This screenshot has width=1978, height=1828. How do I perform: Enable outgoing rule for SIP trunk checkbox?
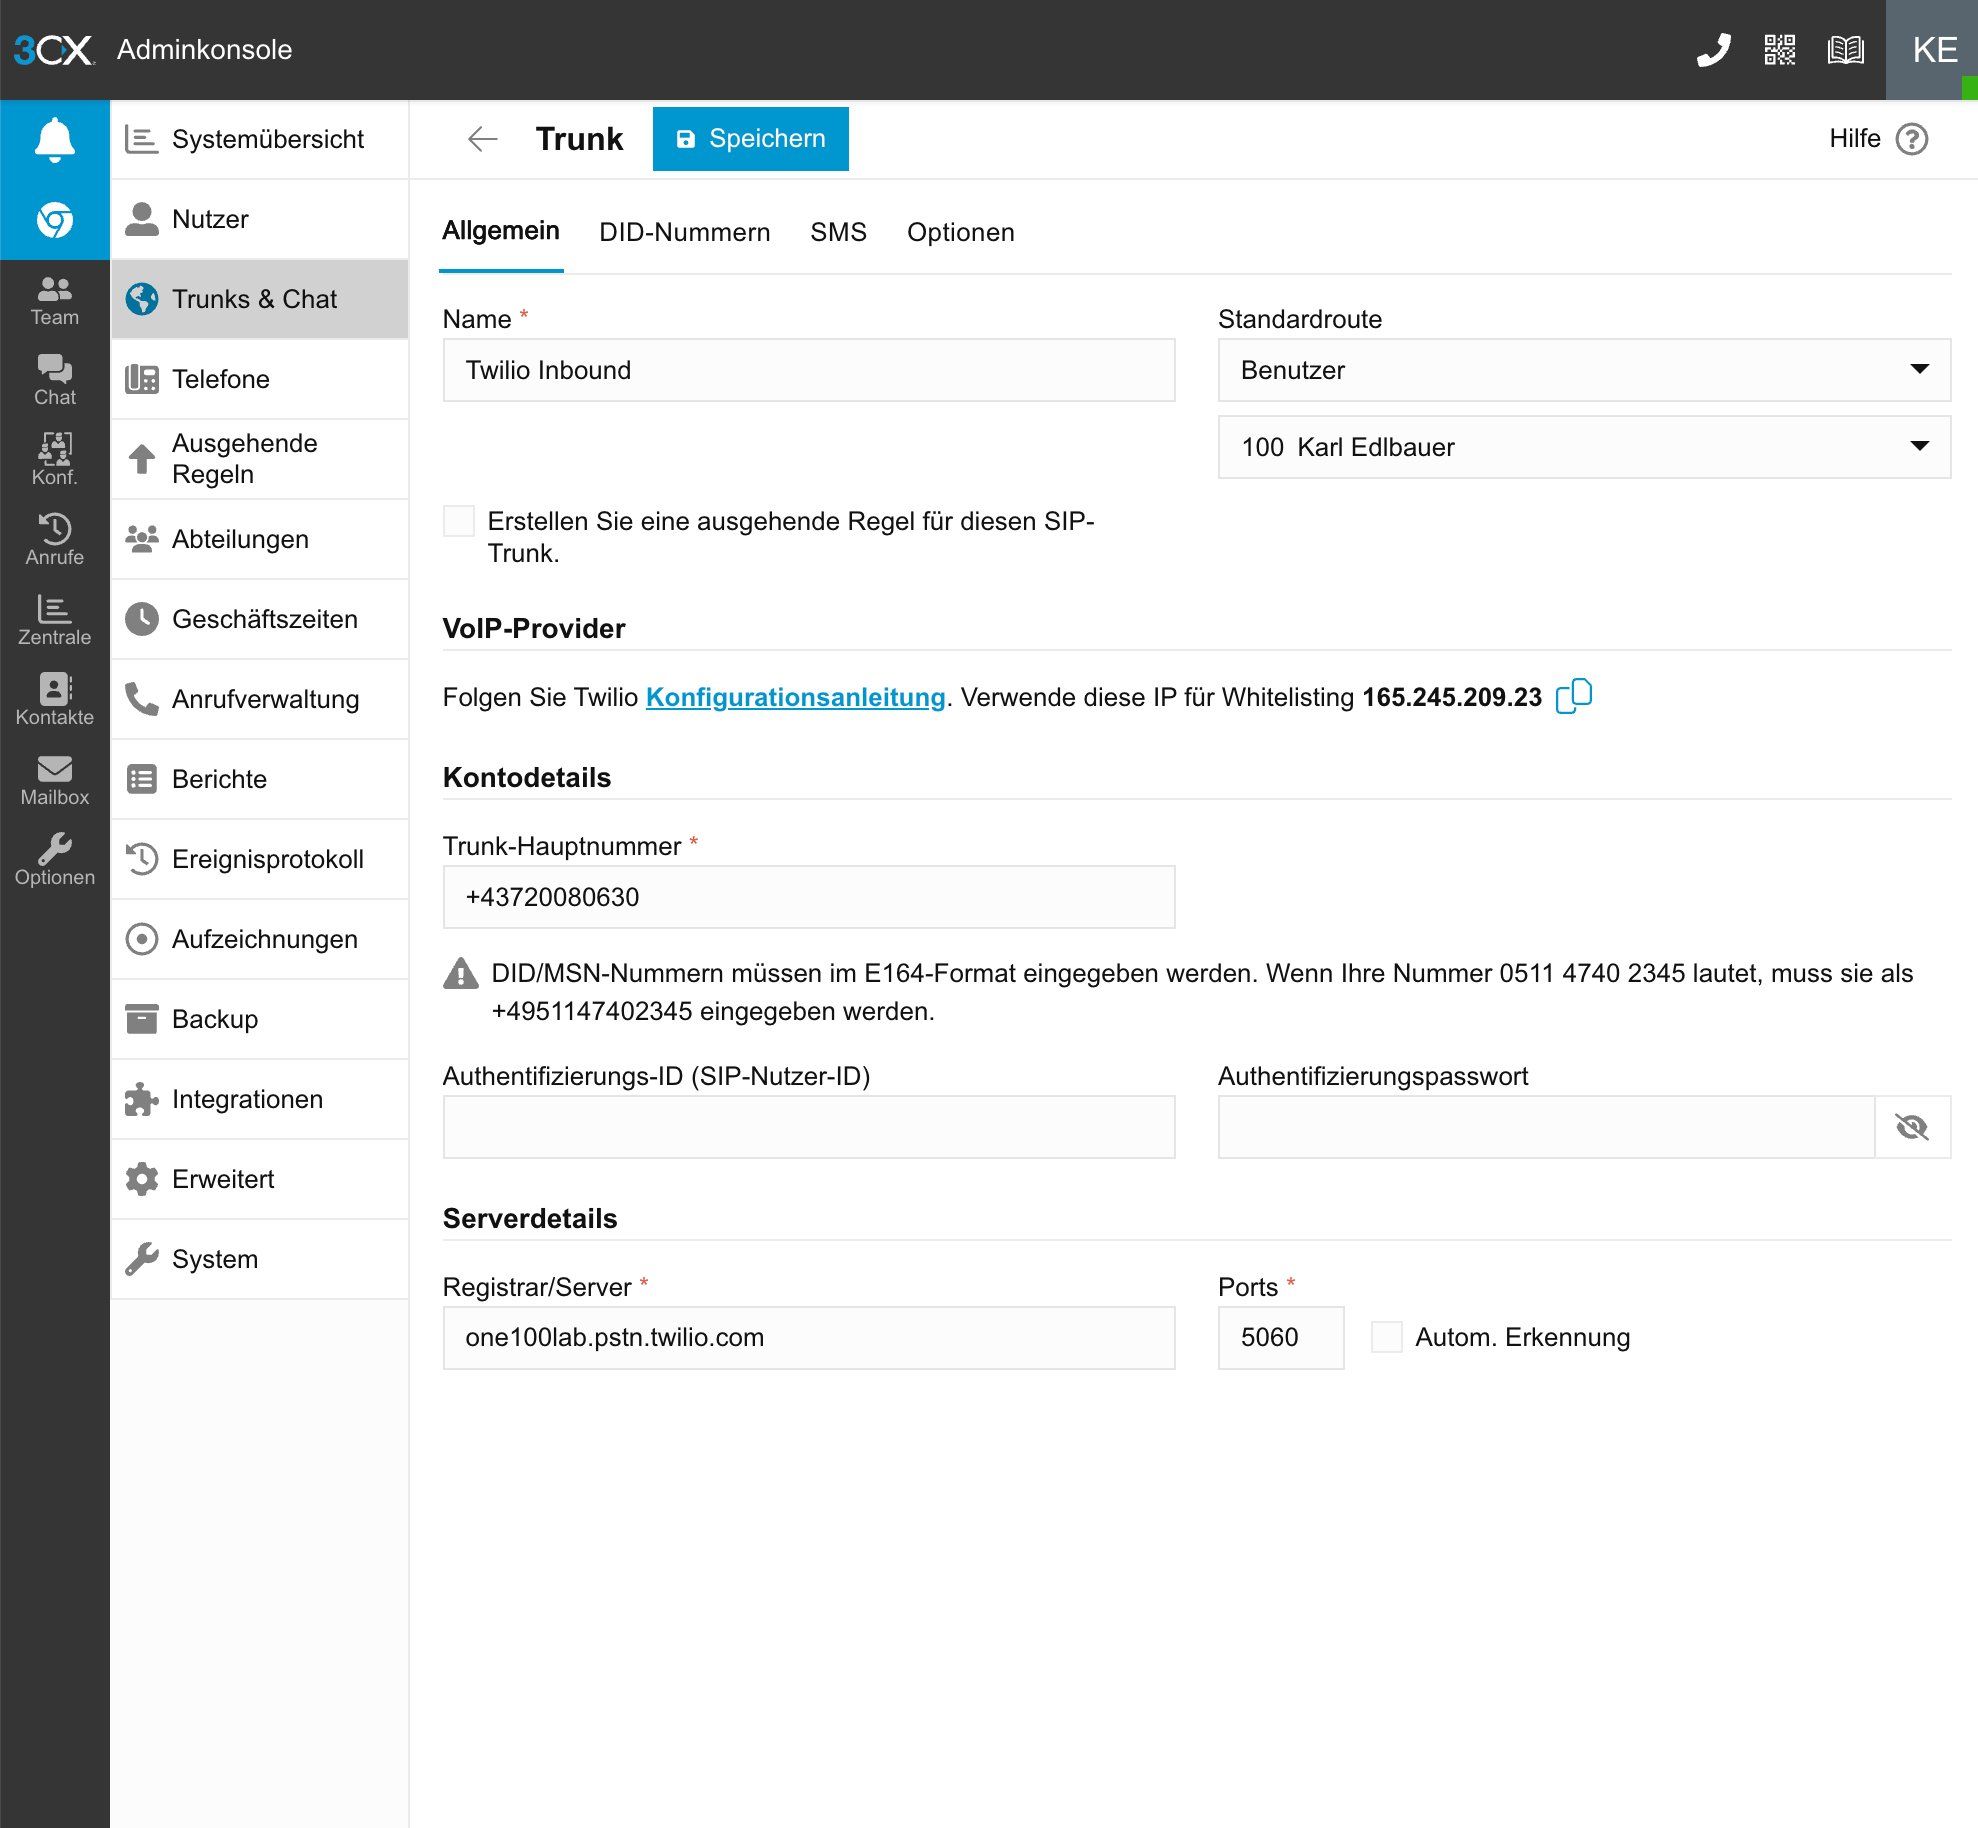pos(459,521)
